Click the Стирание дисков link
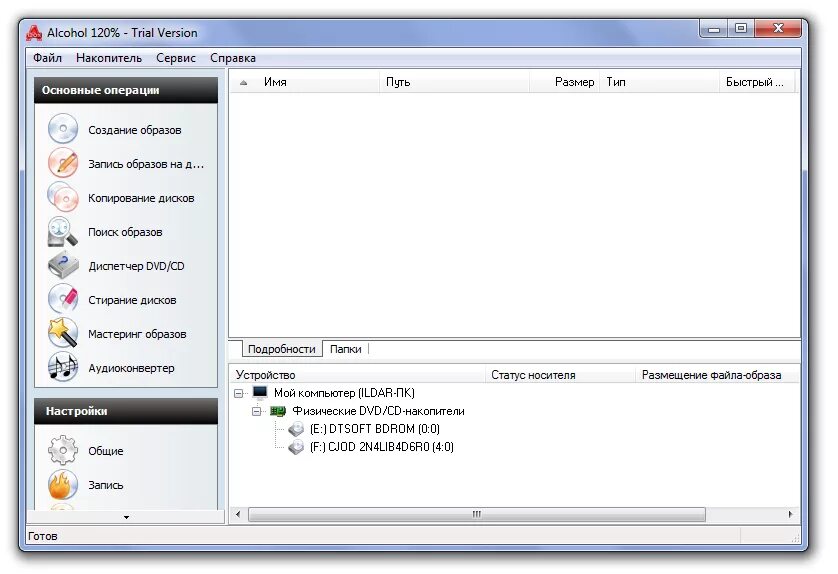This screenshot has height=574, width=838. coord(132,300)
